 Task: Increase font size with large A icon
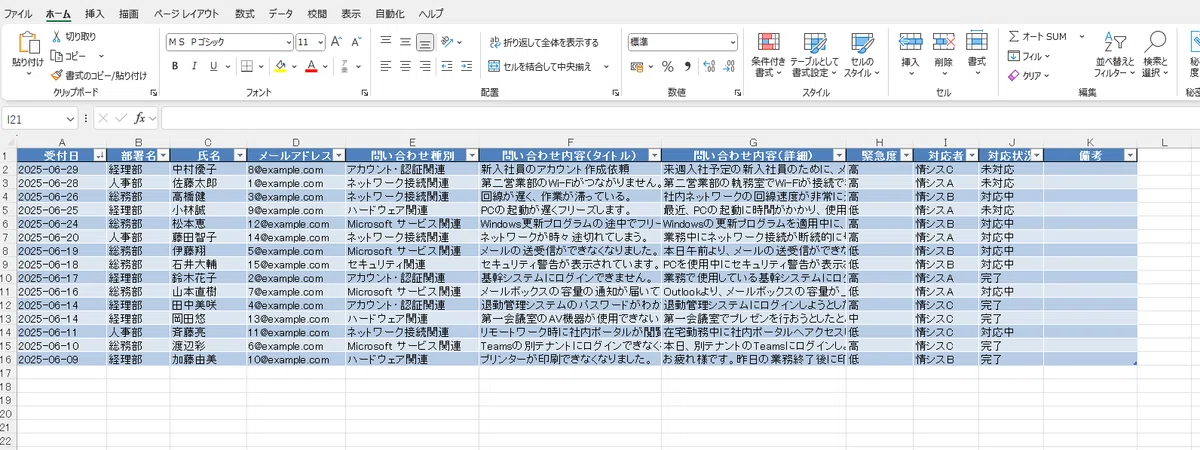(x=335, y=42)
